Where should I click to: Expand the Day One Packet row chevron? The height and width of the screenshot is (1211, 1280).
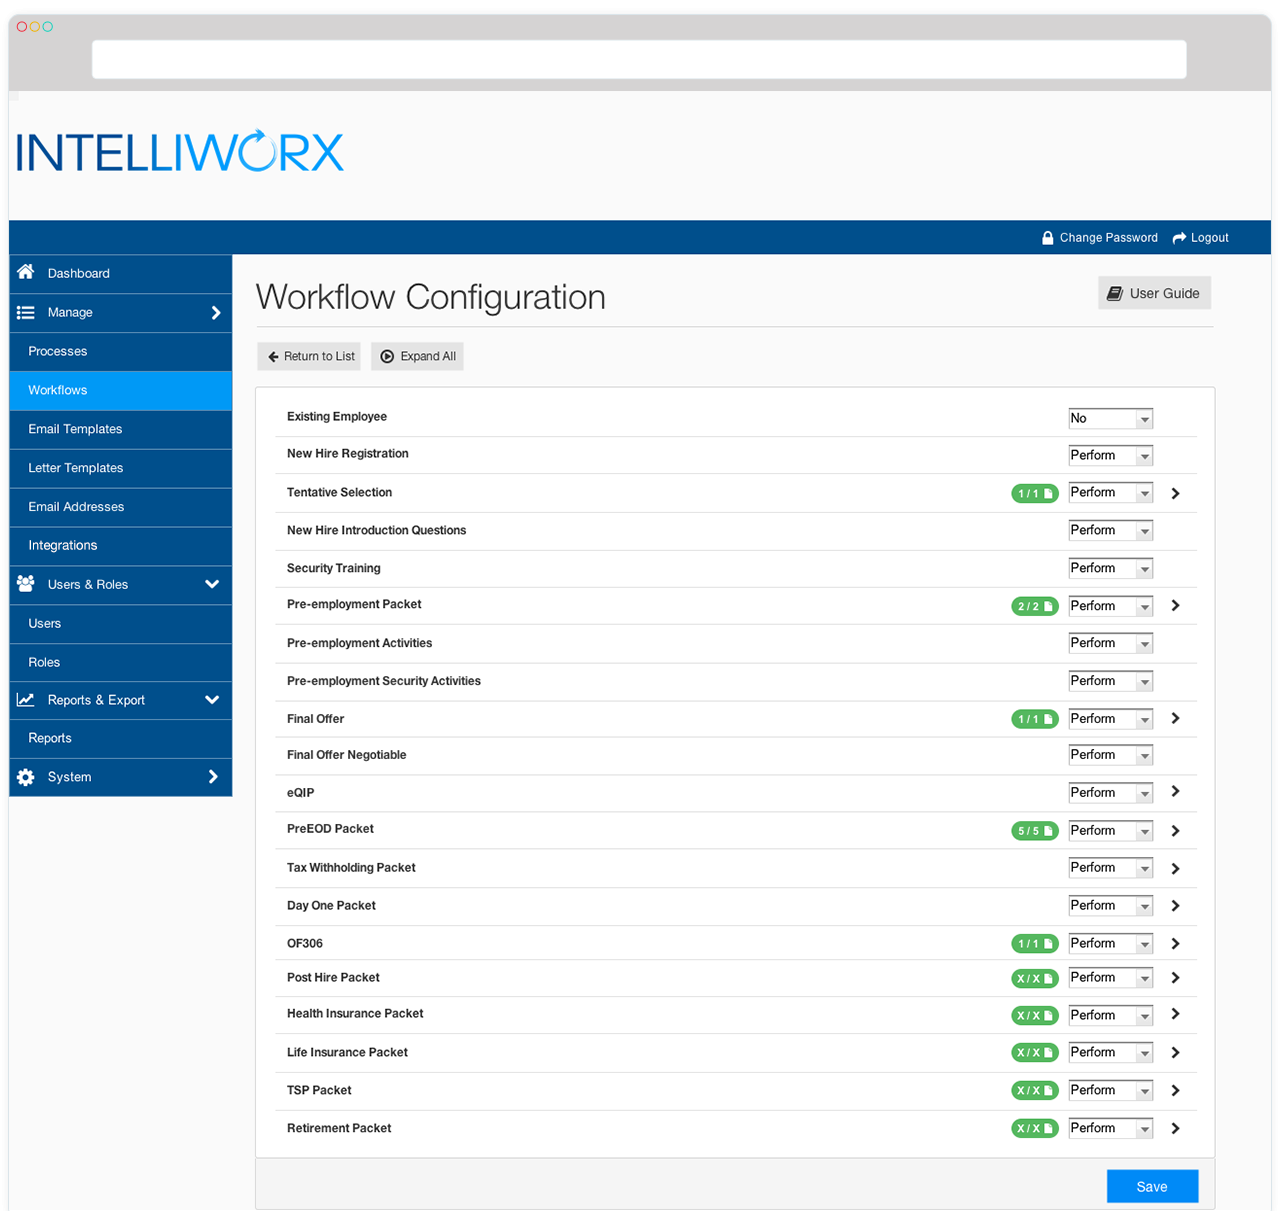(1176, 905)
